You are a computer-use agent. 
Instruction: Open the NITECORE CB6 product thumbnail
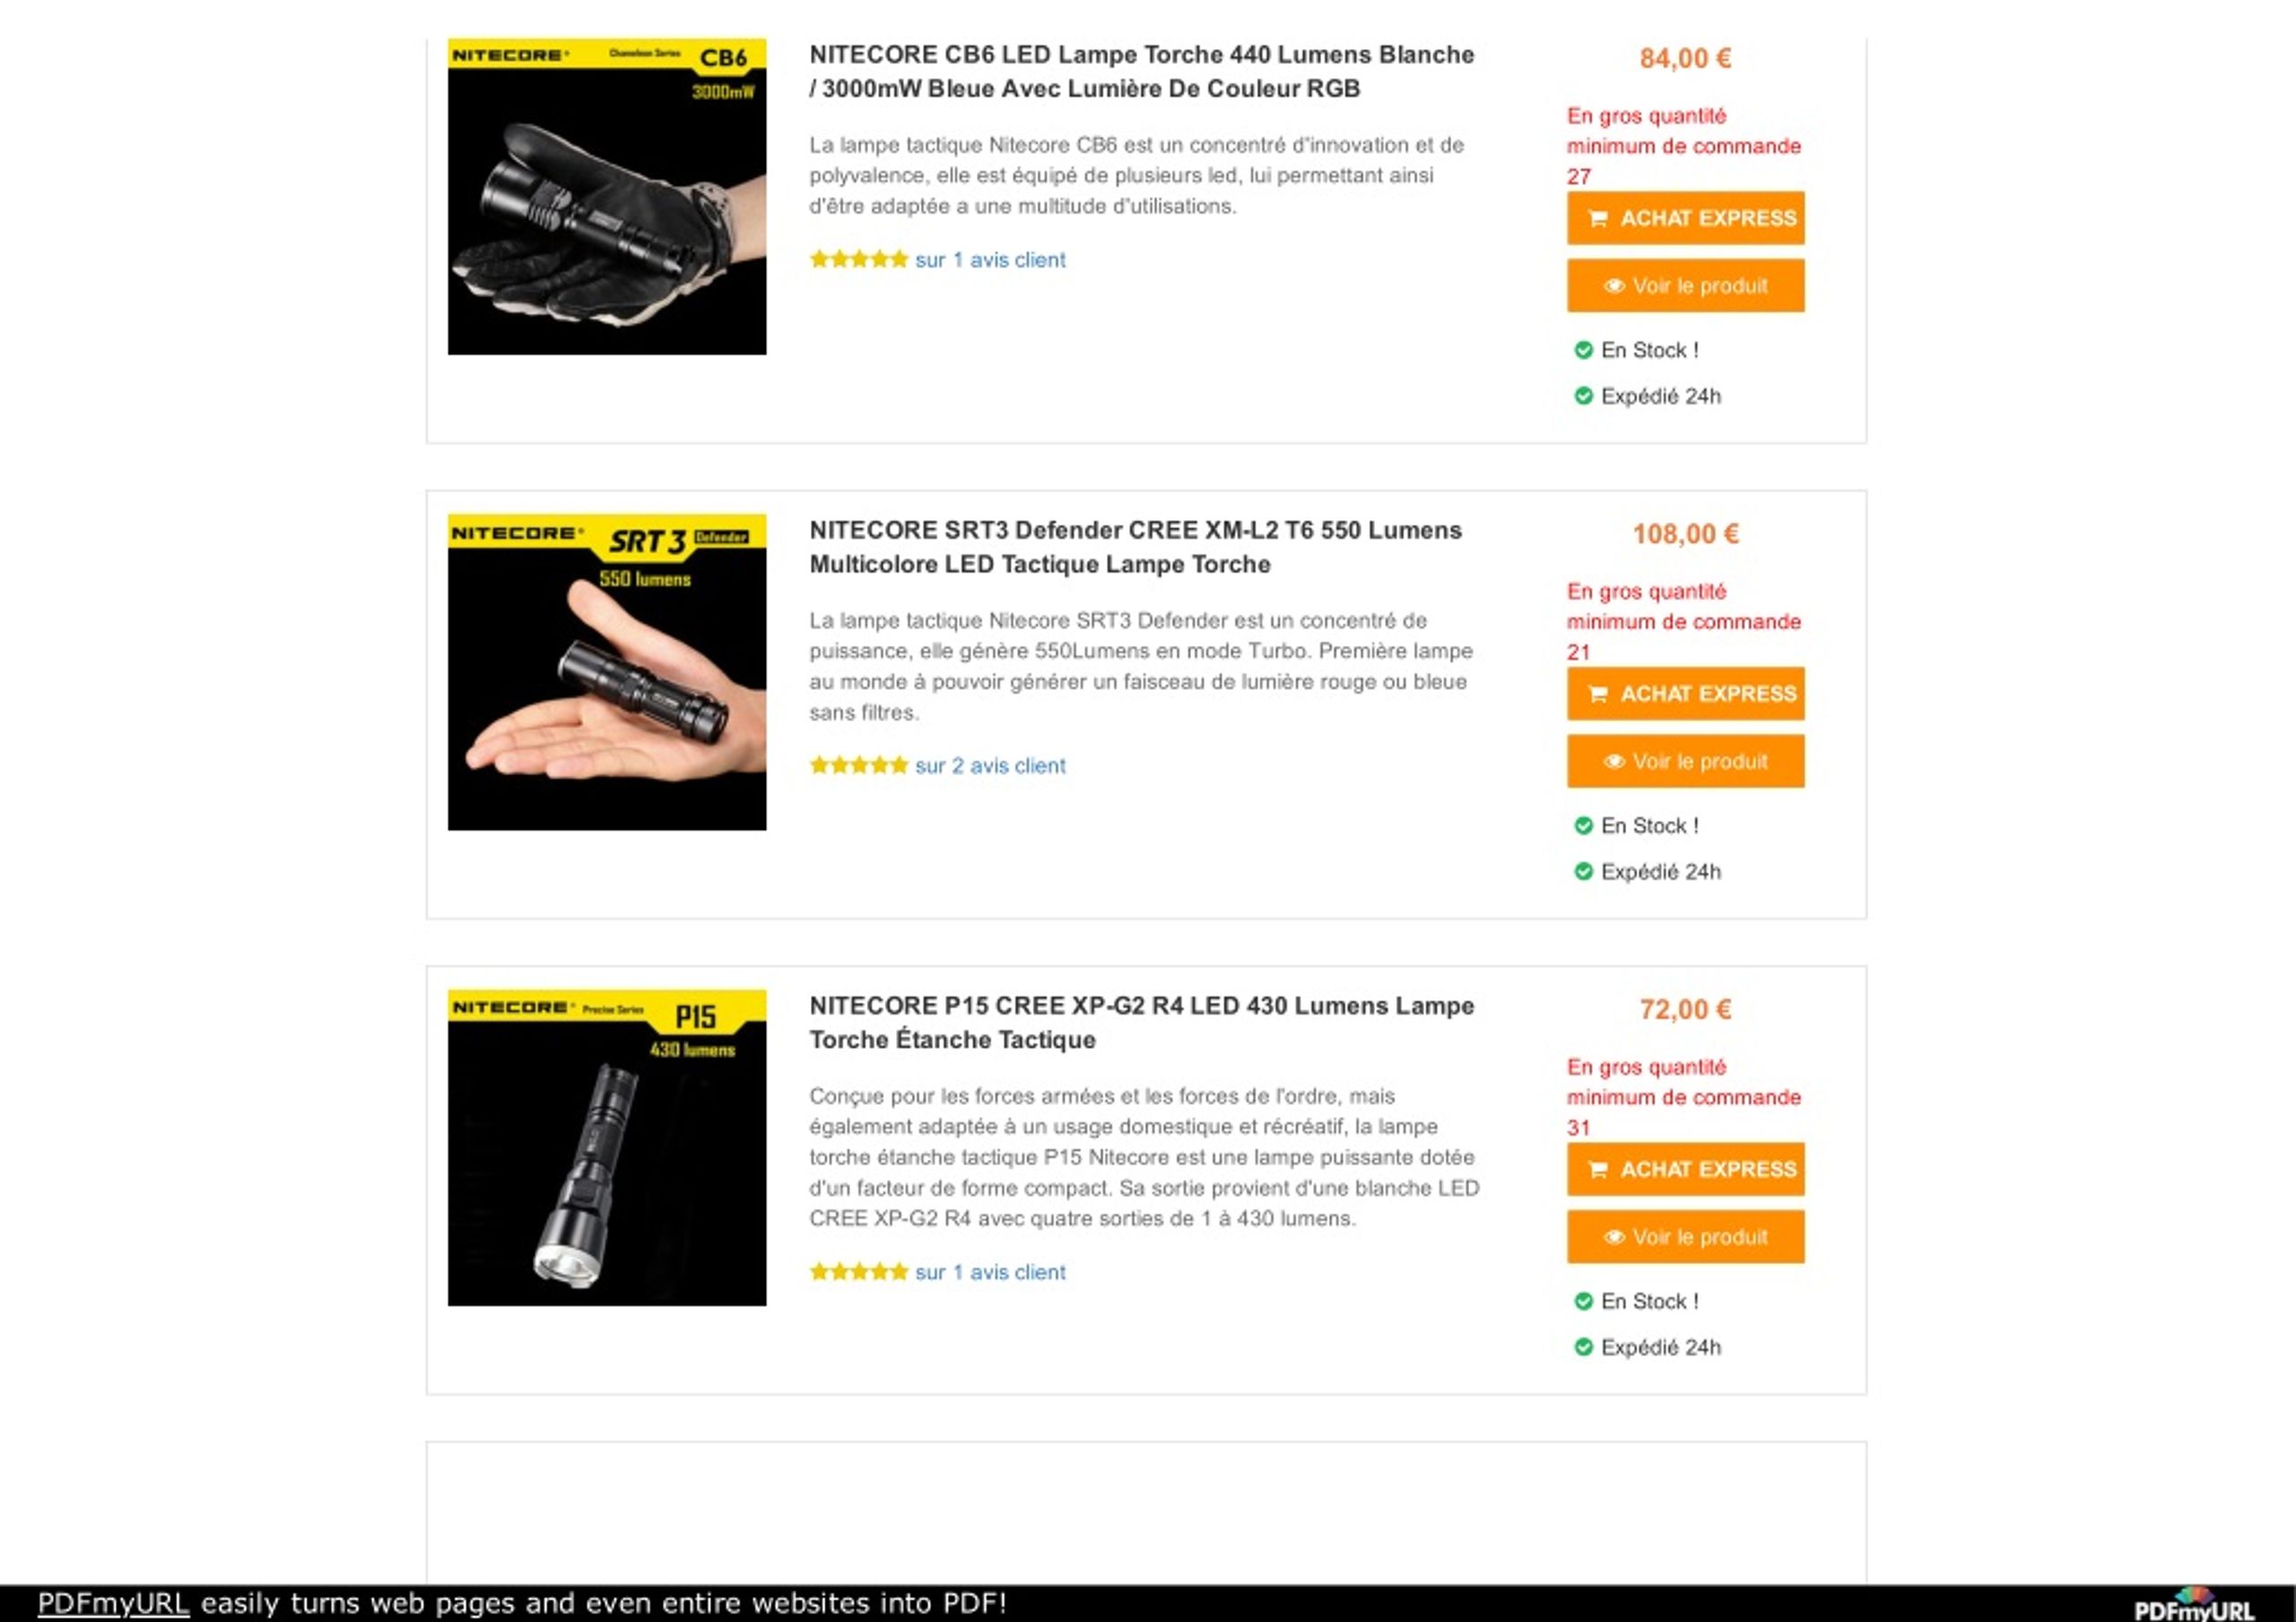(607, 197)
